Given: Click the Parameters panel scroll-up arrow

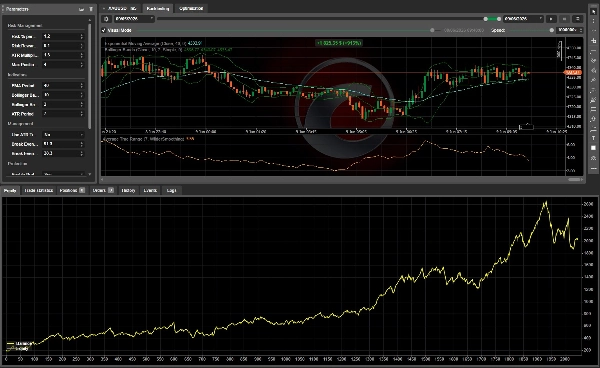Looking at the screenshot, I should pos(90,19).
